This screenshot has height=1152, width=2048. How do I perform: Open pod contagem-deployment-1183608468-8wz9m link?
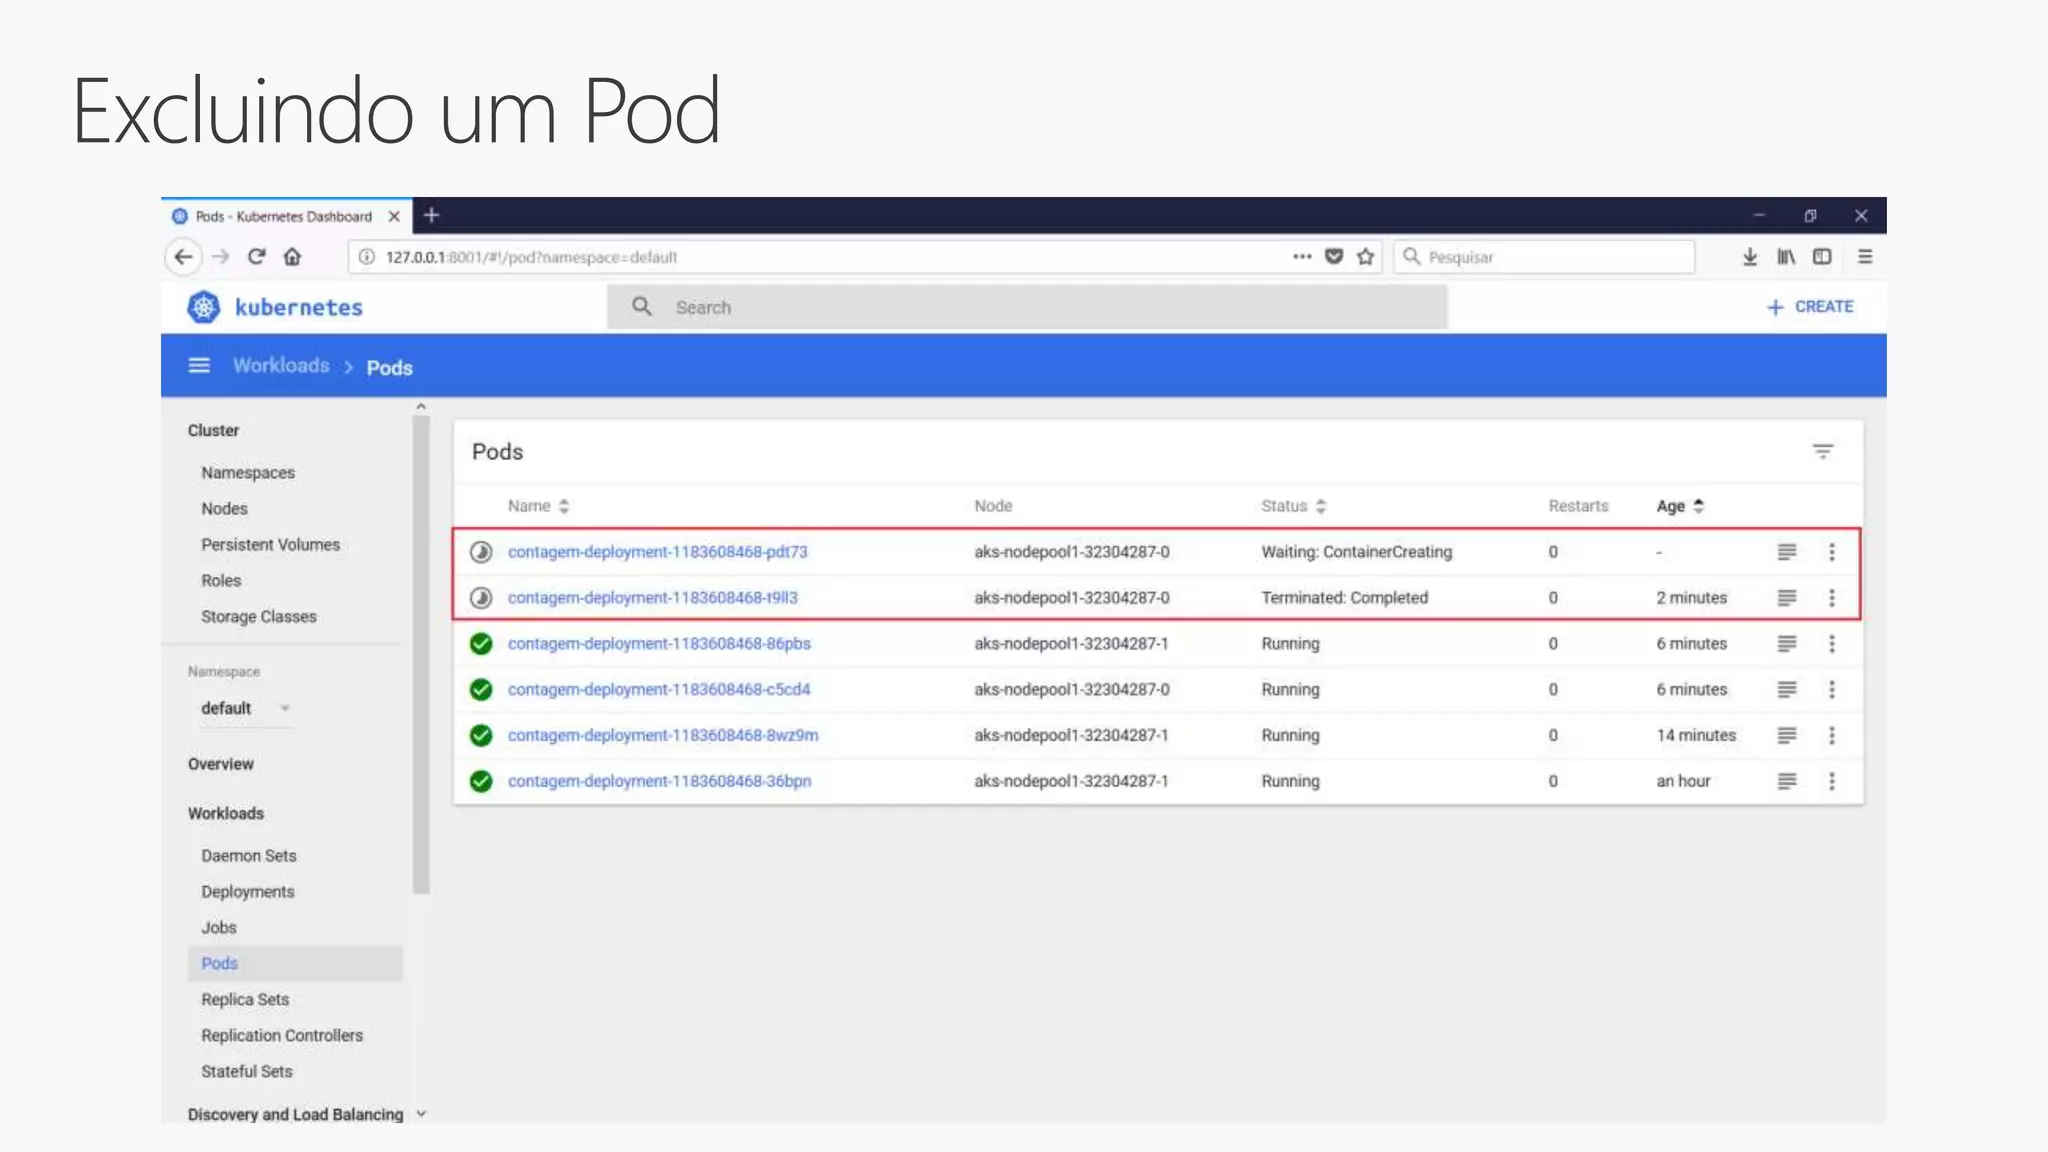click(x=662, y=736)
